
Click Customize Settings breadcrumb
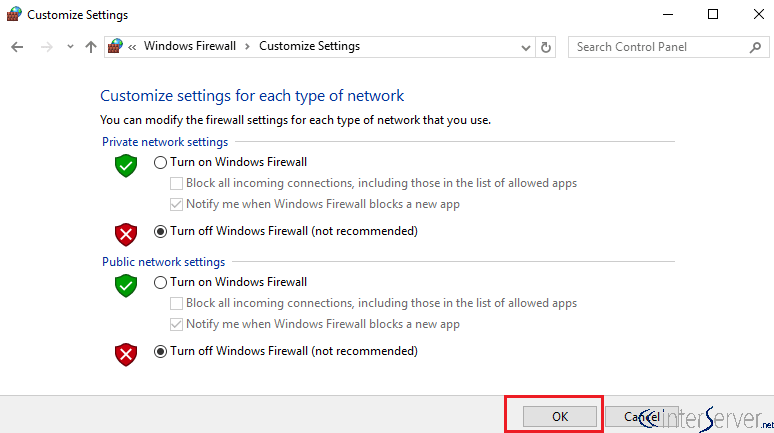tap(310, 46)
